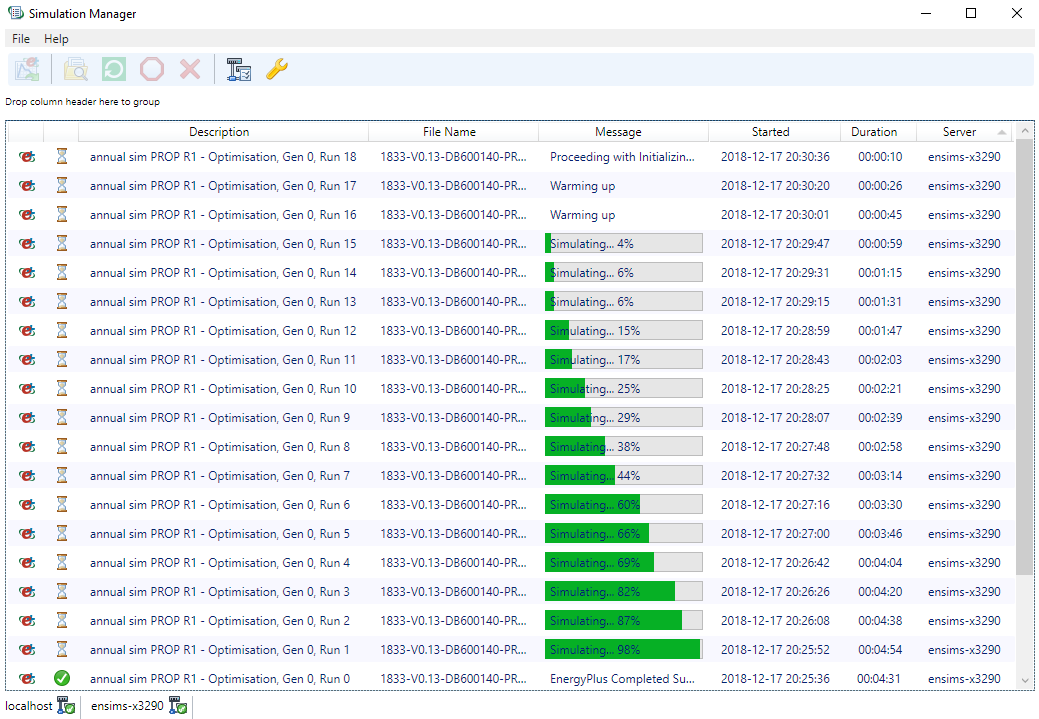The width and height of the screenshot is (1039, 719).
Task: Sort by the Duration column header
Action: tap(879, 132)
